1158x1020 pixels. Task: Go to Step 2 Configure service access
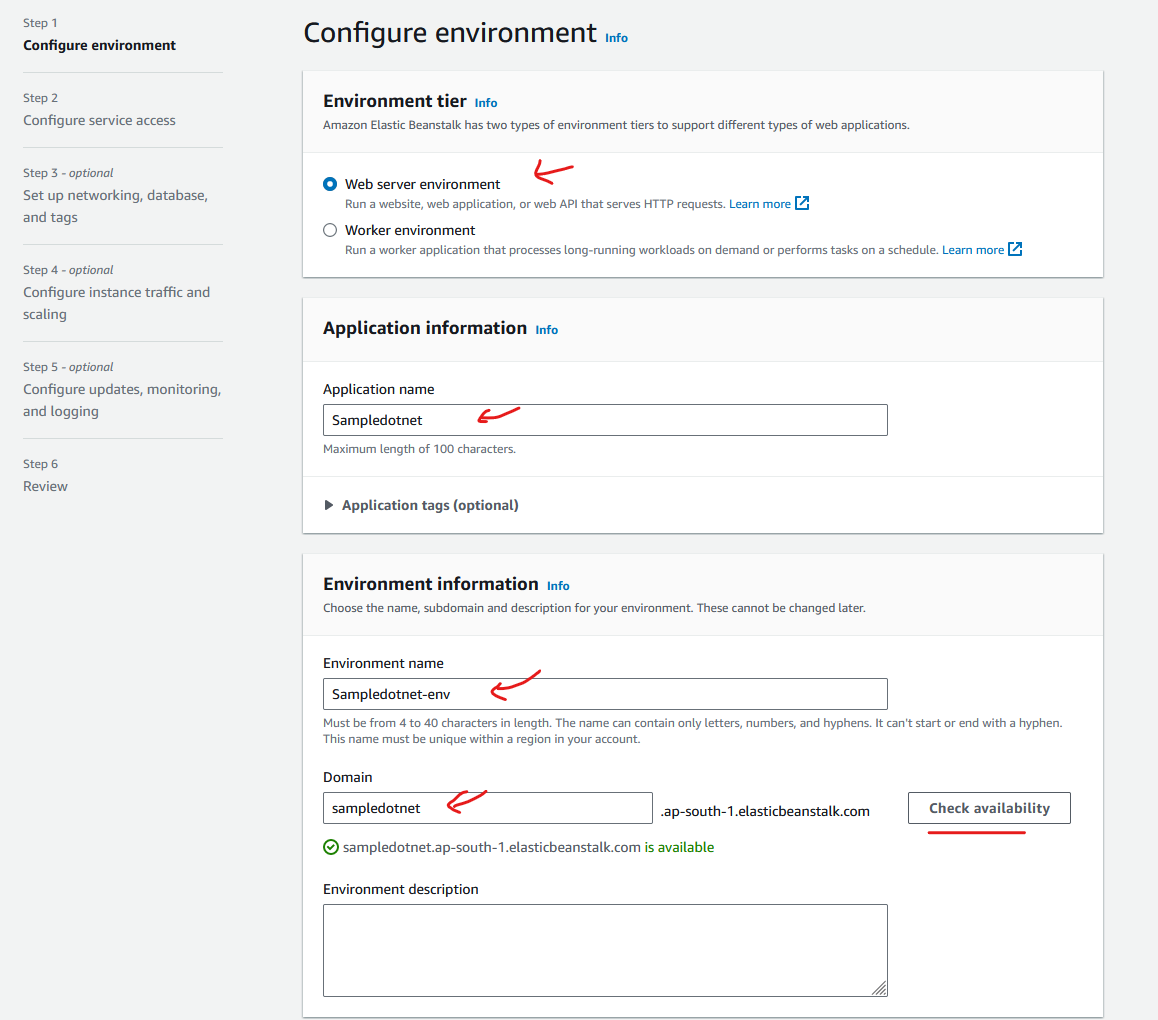(x=99, y=120)
